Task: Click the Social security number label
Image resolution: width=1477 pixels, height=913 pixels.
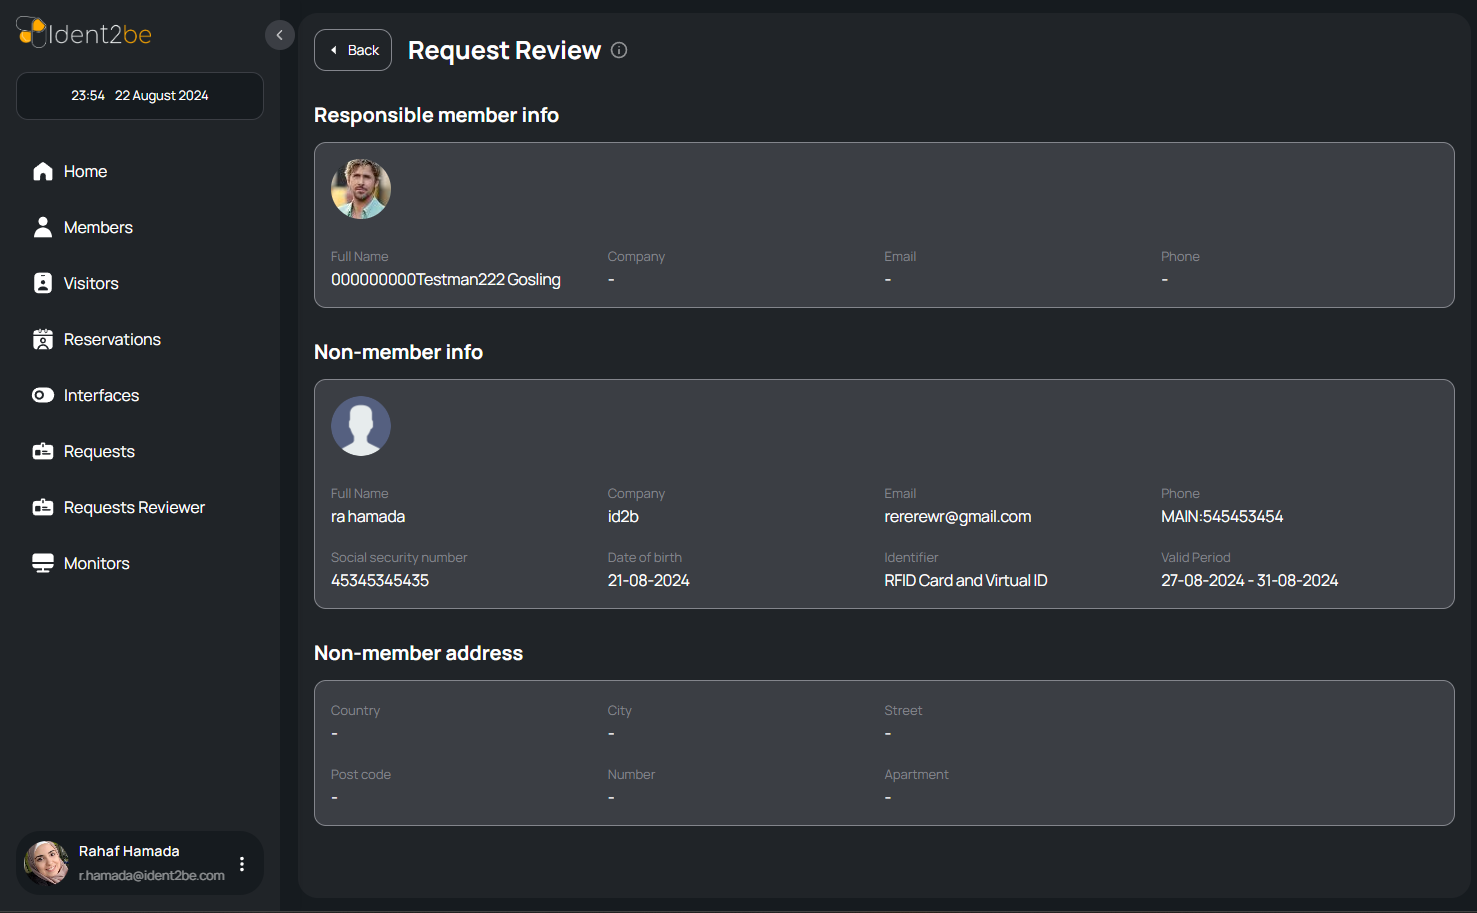Action: tap(399, 557)
